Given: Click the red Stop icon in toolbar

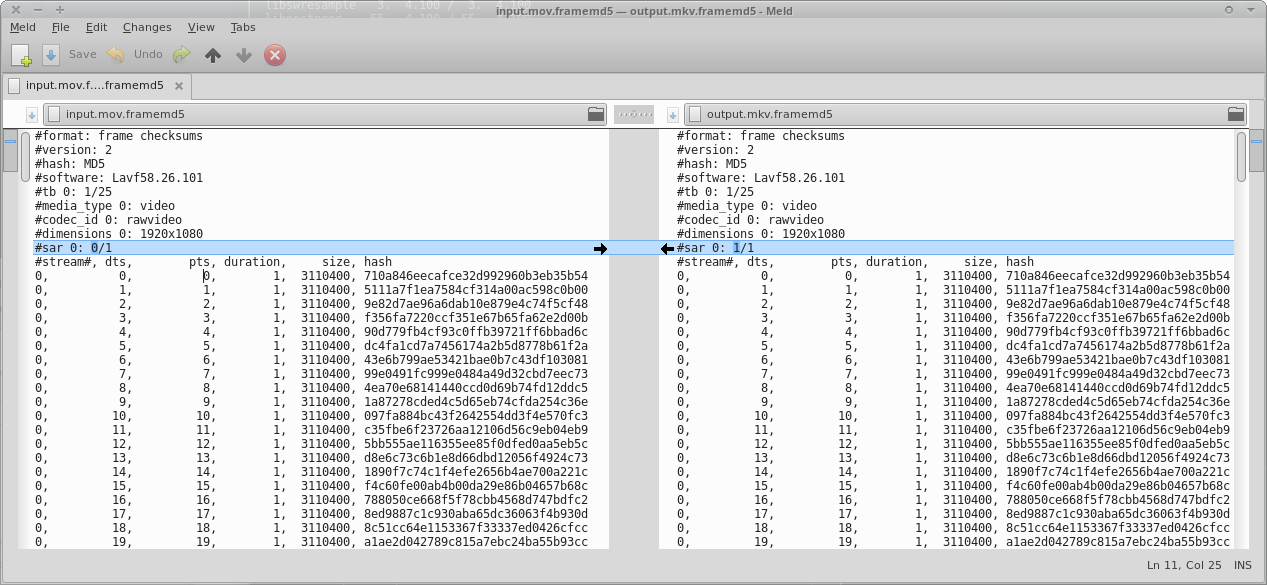Looking at the screenshot, I should [275, 55].
